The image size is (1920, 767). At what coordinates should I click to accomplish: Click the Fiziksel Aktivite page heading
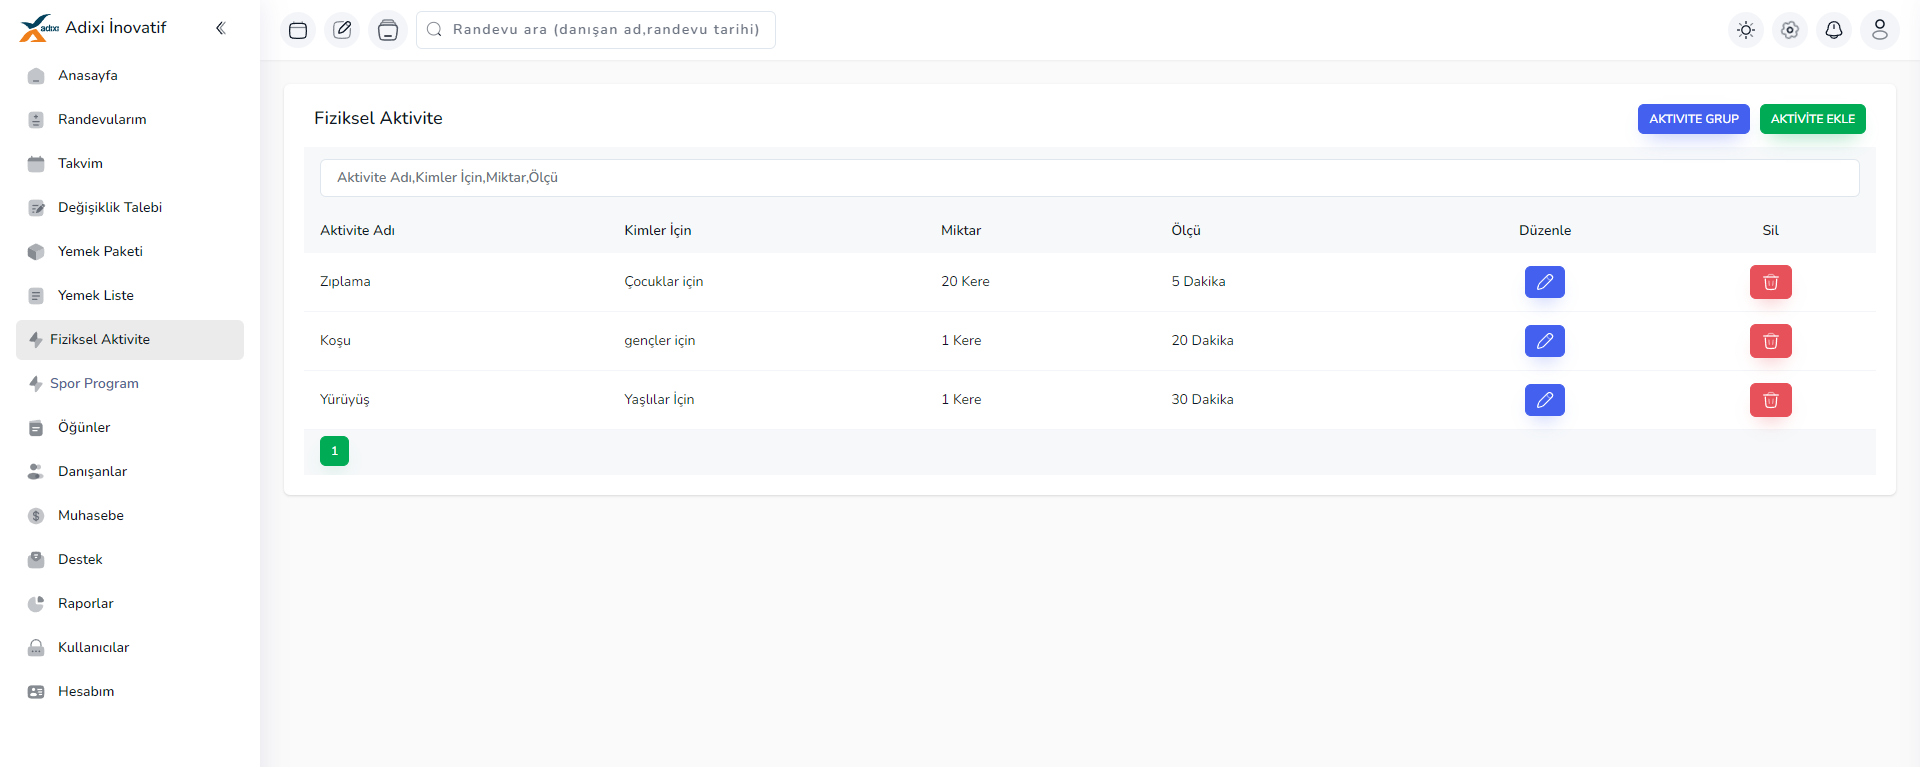click(378, 118)
